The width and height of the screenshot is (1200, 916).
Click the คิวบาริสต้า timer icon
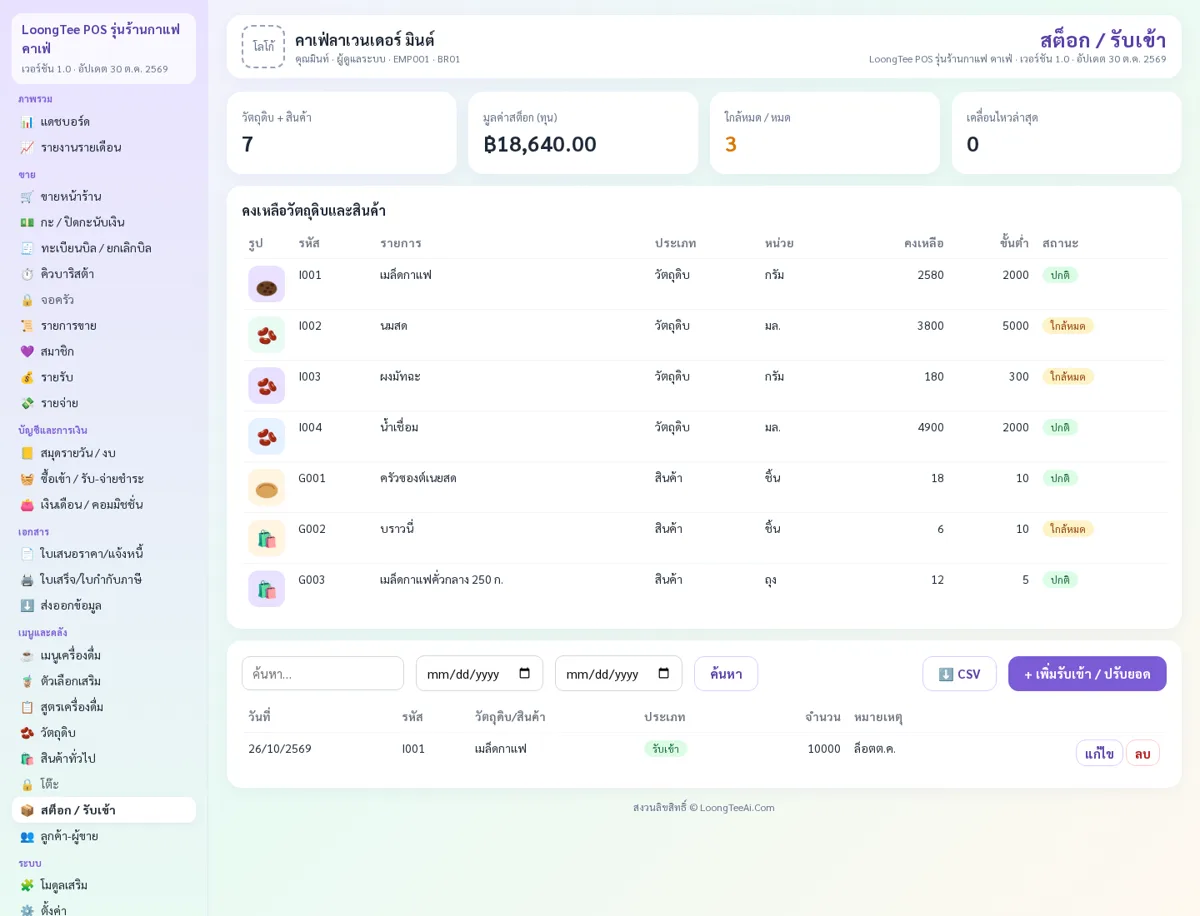click(27, 274)
